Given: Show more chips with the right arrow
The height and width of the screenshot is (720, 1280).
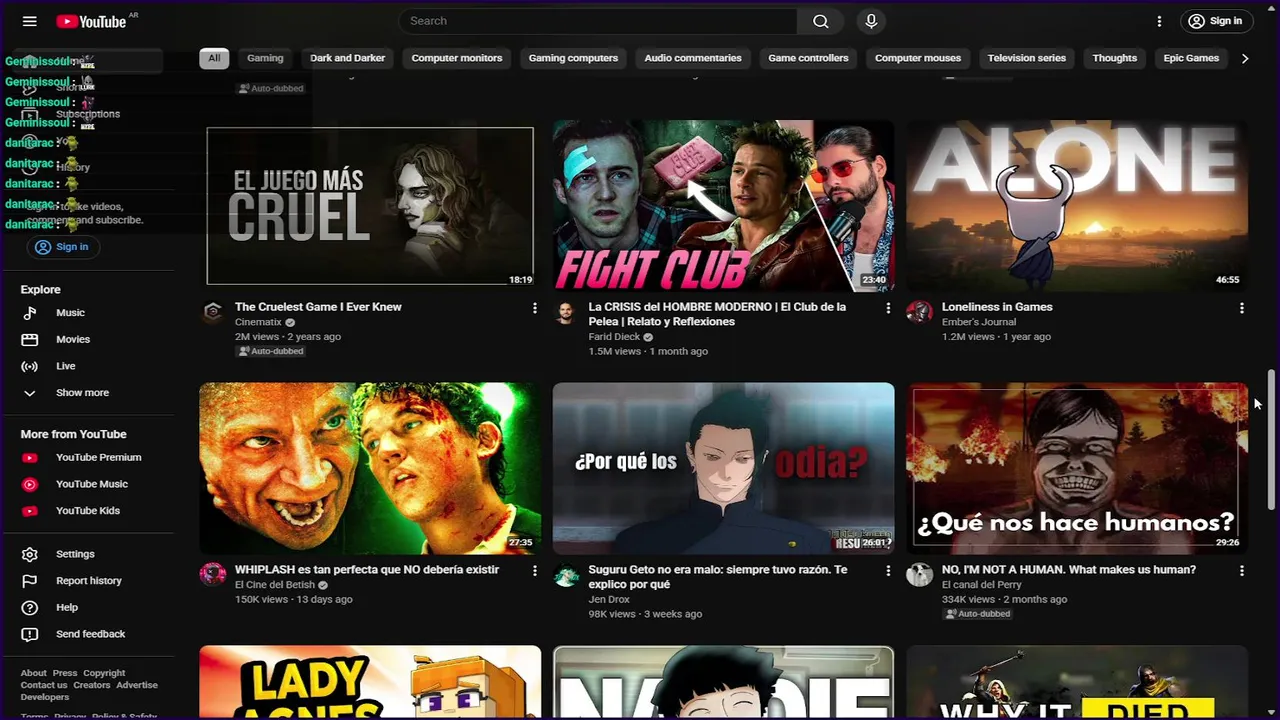Looking at the screenshot, I should point(1245,58).
